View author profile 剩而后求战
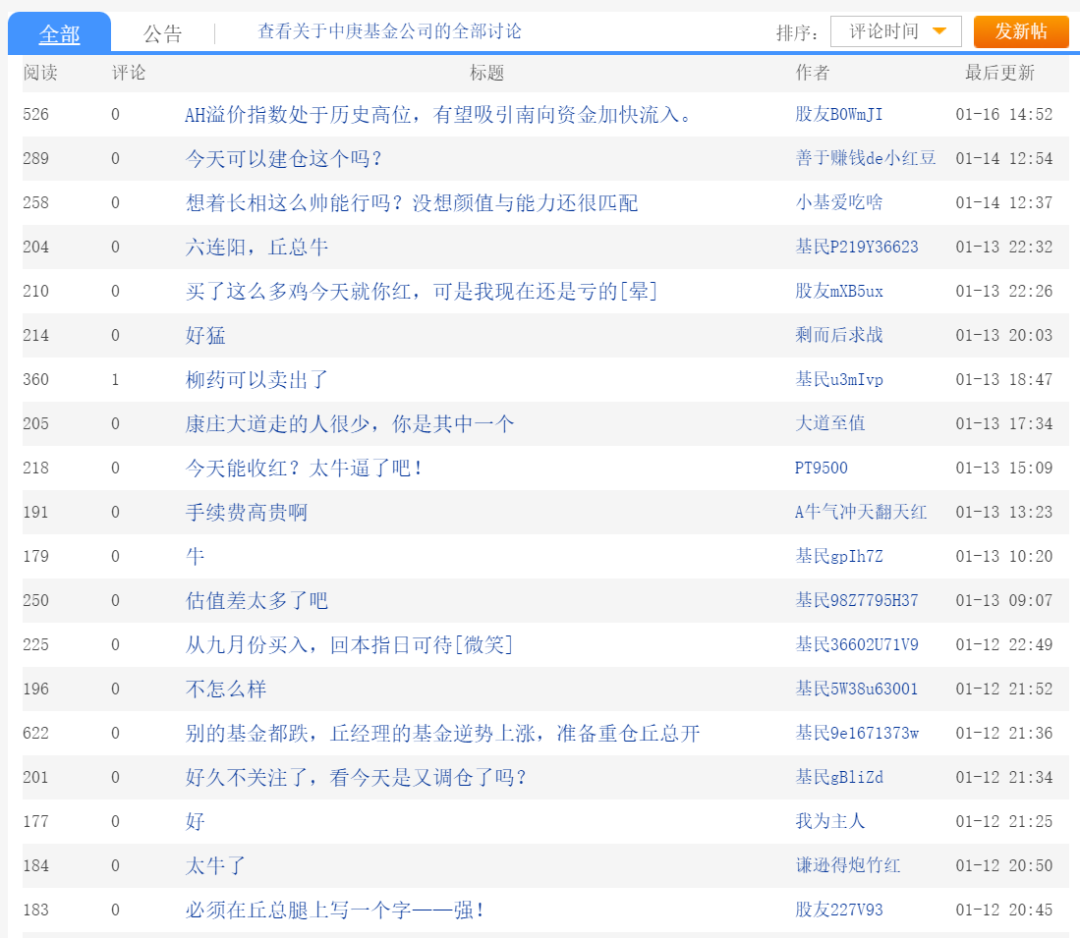Screen dimensions: 1080x938 click(839, 335)
